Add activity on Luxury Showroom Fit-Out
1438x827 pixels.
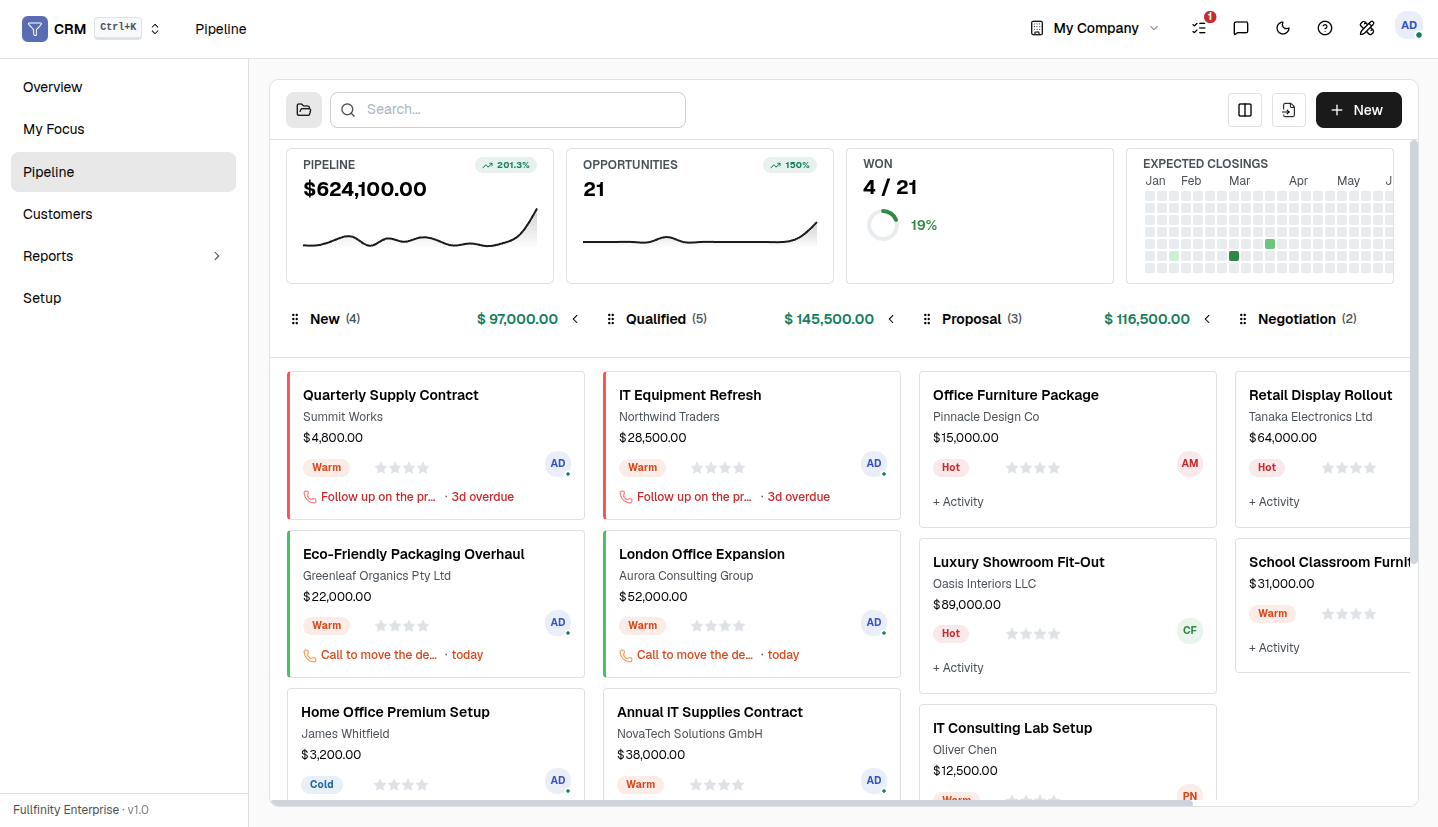point(958,668)
